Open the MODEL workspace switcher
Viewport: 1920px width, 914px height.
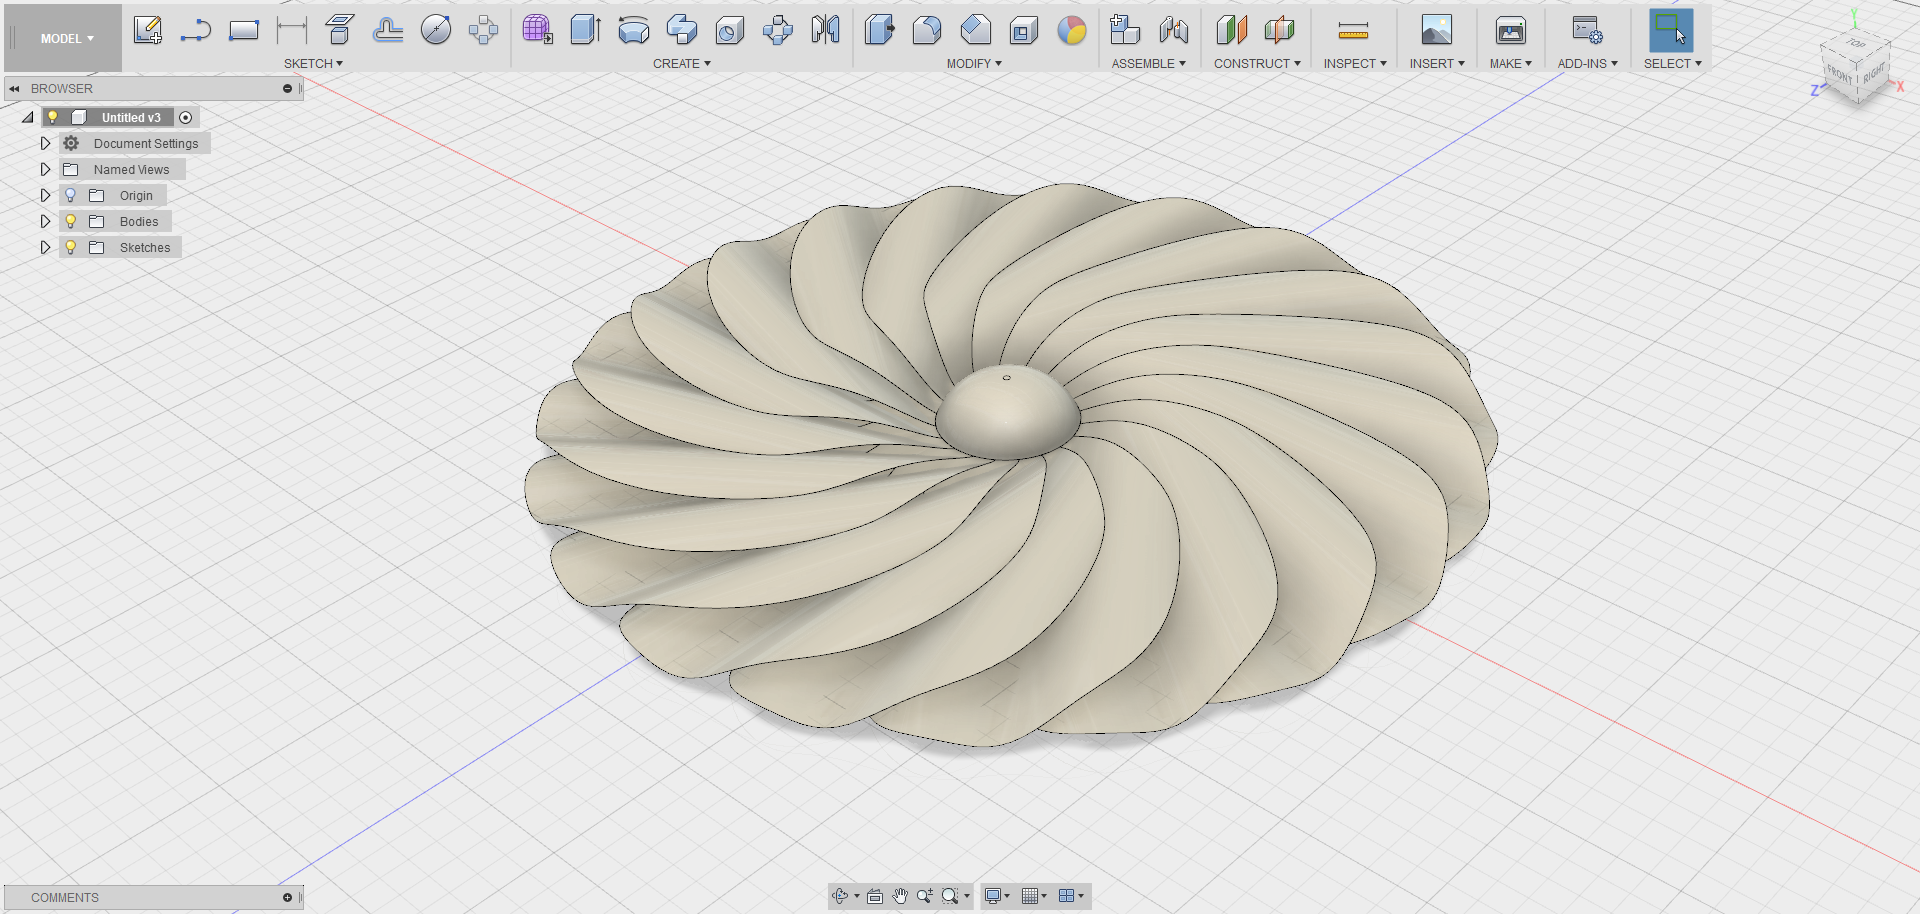[x=62, y=38]
